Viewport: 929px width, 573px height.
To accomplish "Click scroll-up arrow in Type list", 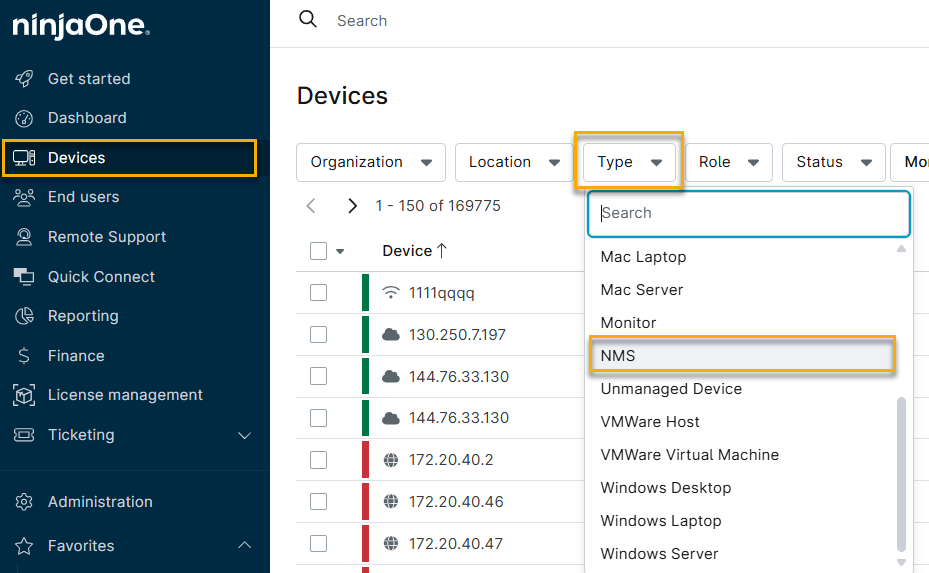I will 901,249.
